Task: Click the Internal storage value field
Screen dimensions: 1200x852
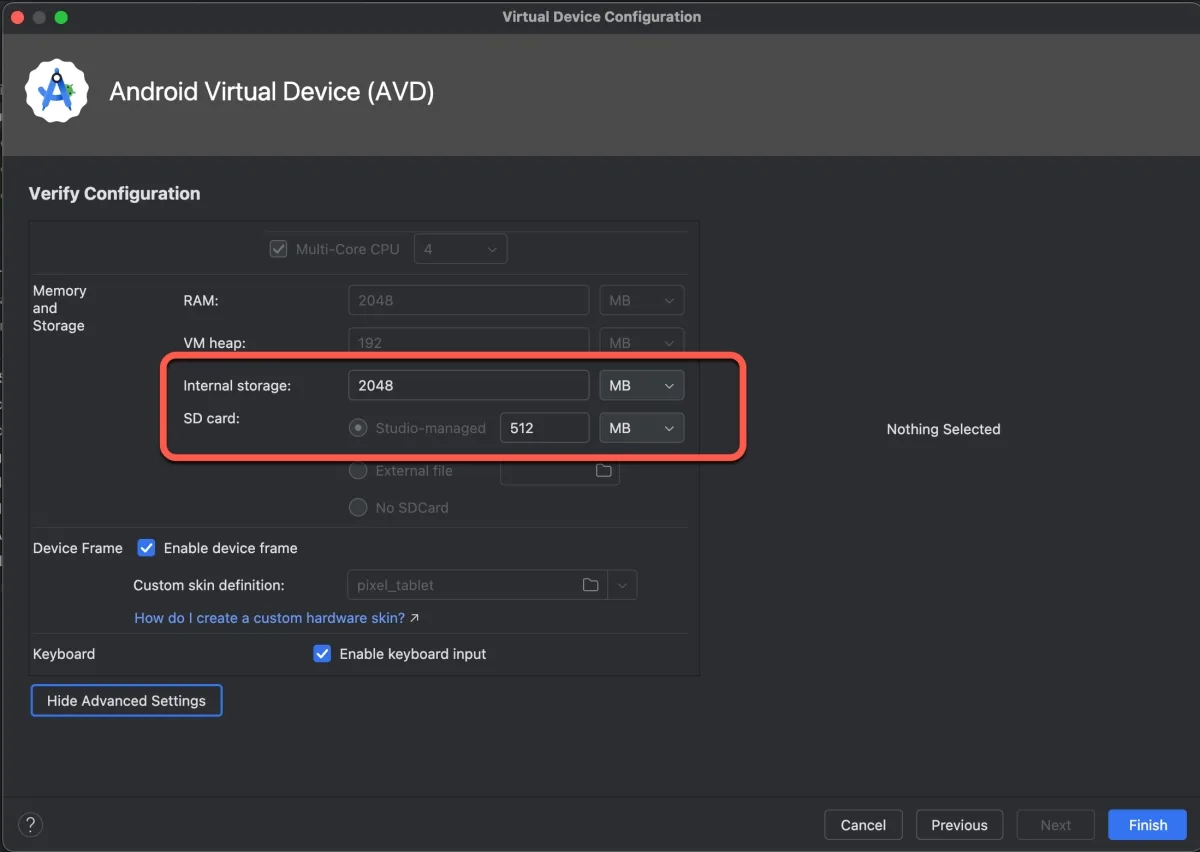Action: 468,386
